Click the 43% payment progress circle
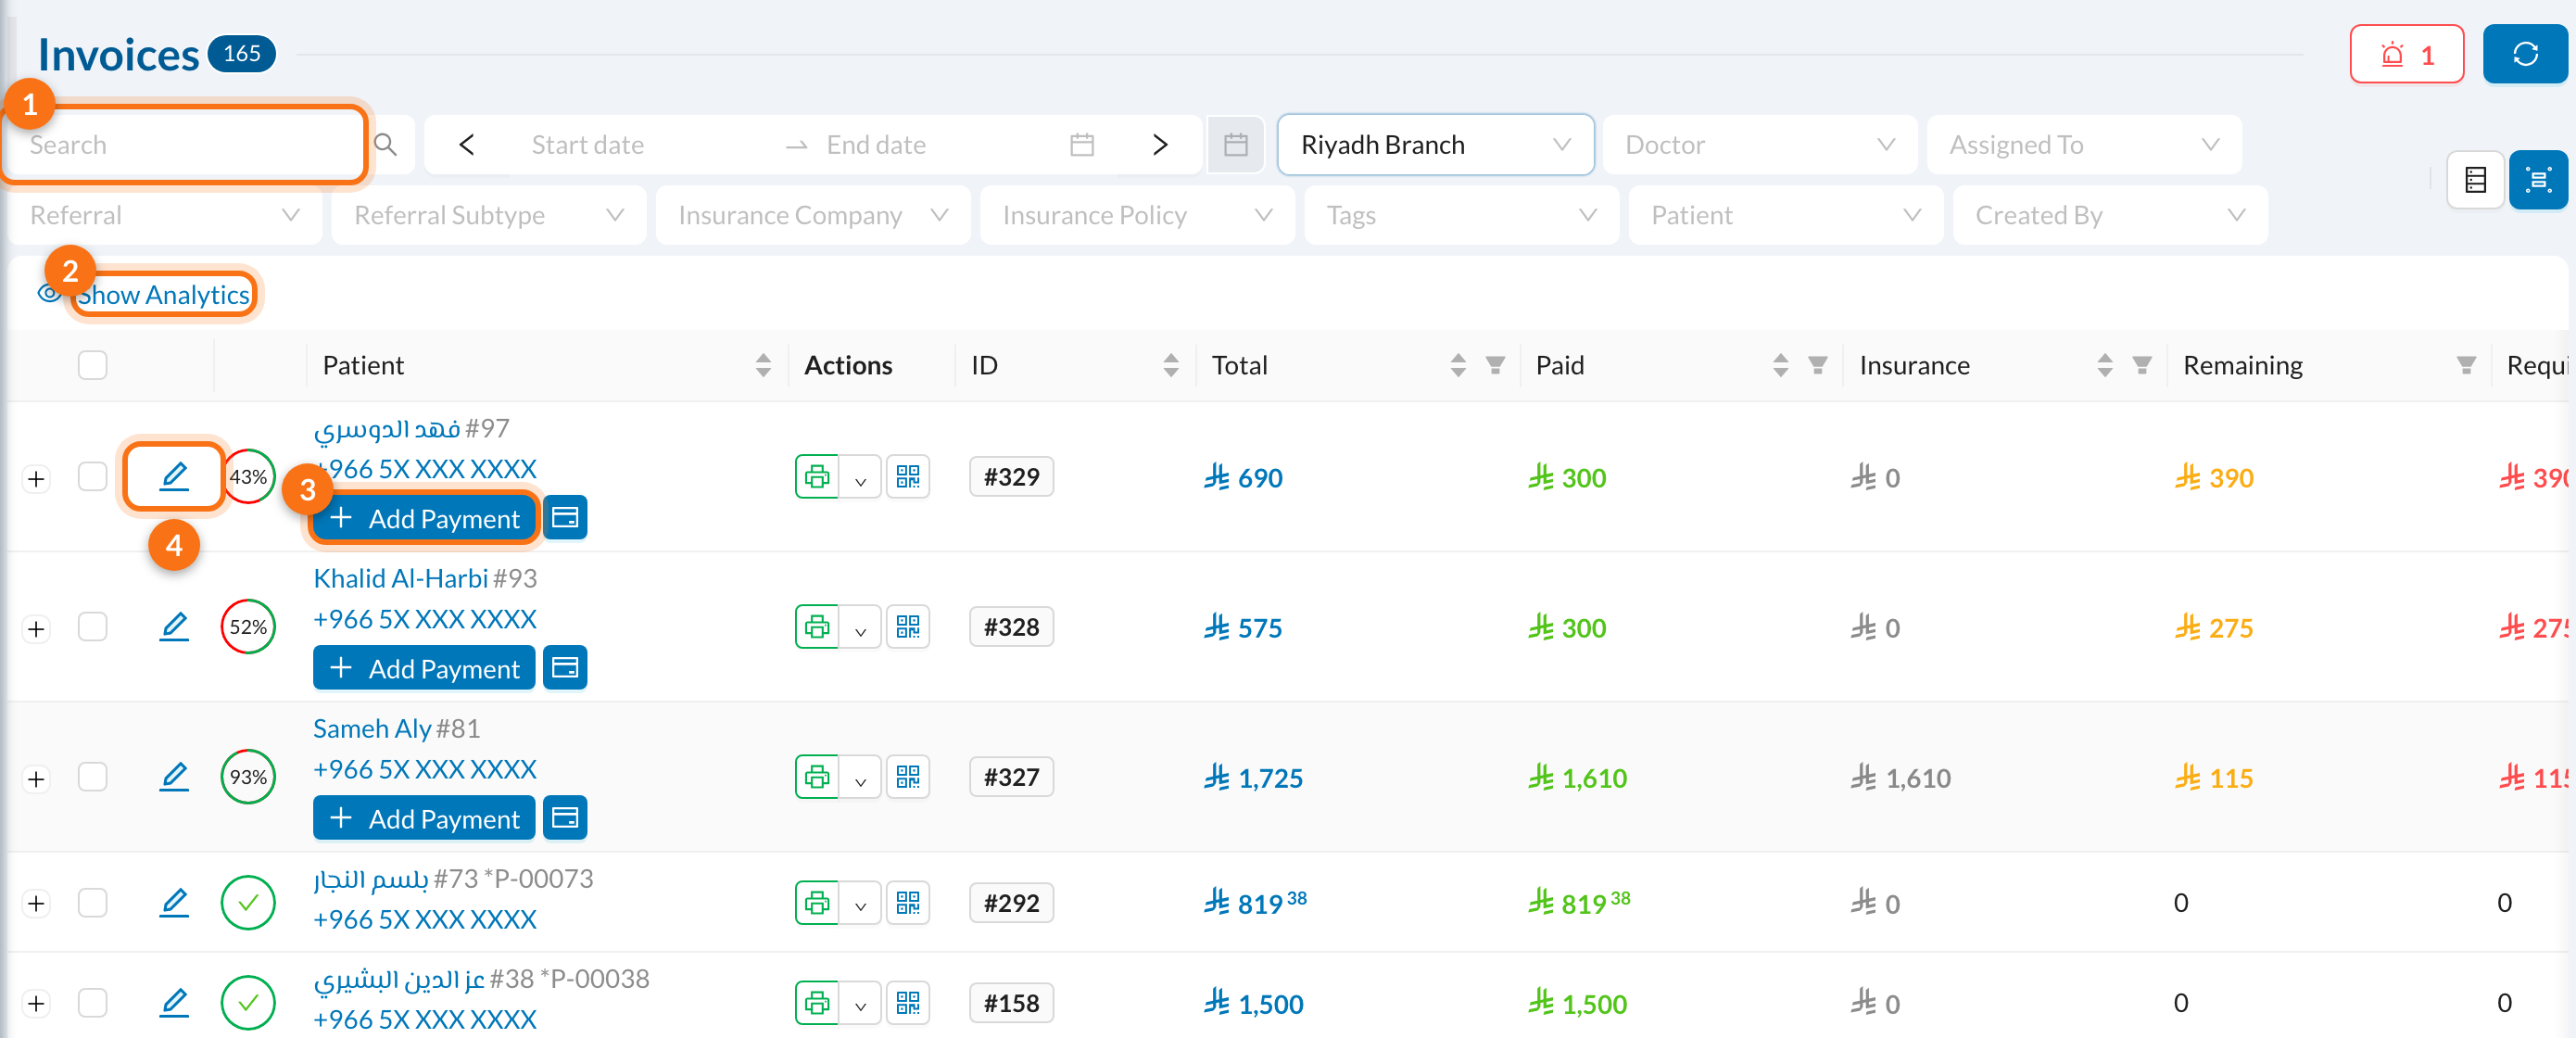2576x1038 pixels. click(x=248, y=477)
